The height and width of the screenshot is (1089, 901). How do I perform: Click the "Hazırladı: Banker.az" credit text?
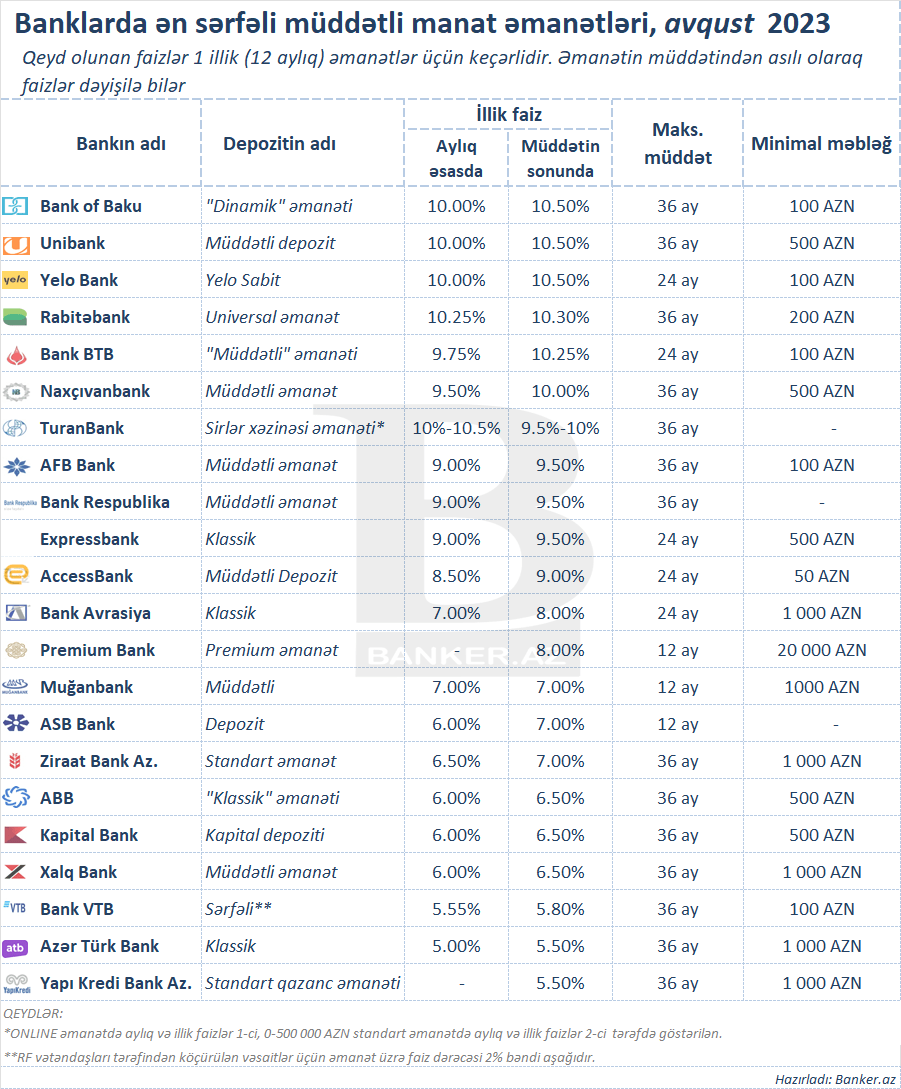pos(835,1079)
